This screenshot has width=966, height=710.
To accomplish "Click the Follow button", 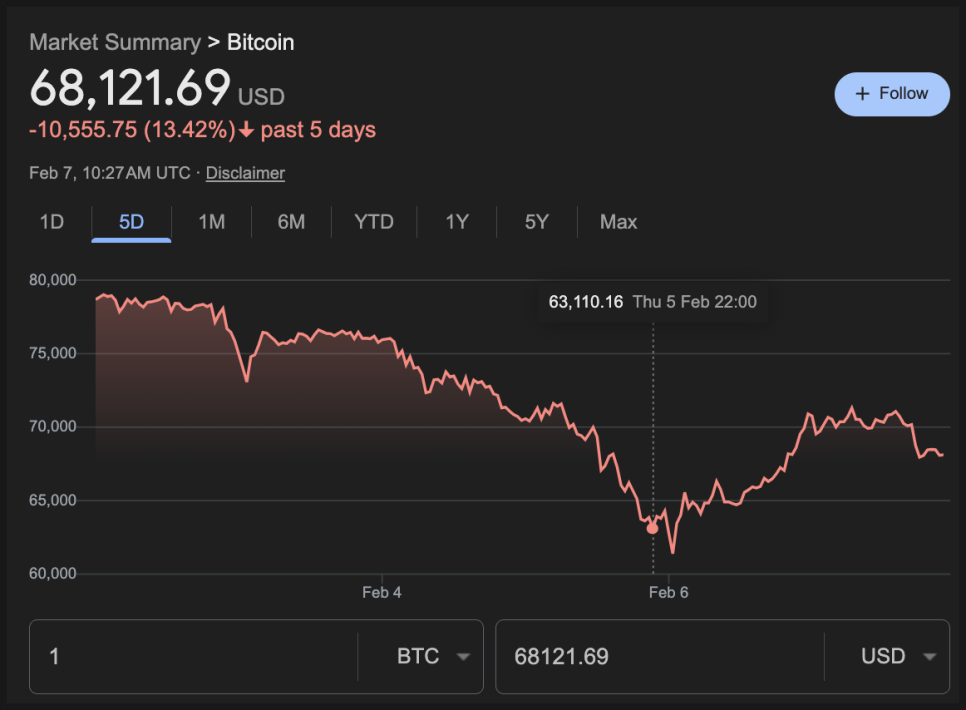I will coord(892,94).
